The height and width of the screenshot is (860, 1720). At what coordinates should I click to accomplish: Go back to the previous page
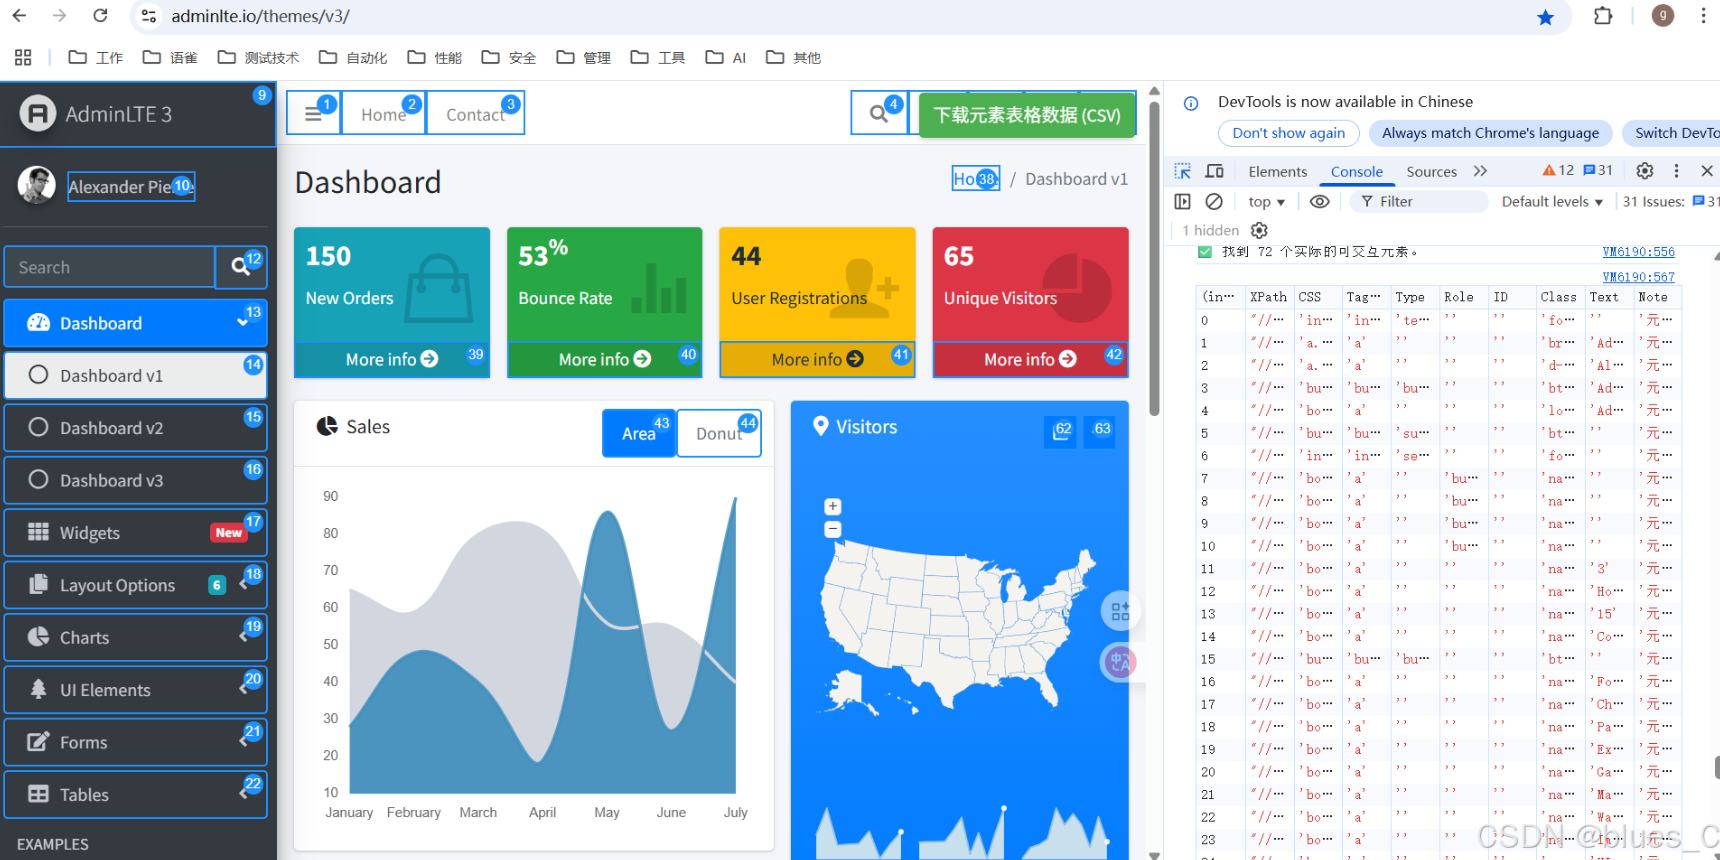(x=19, y=16)
